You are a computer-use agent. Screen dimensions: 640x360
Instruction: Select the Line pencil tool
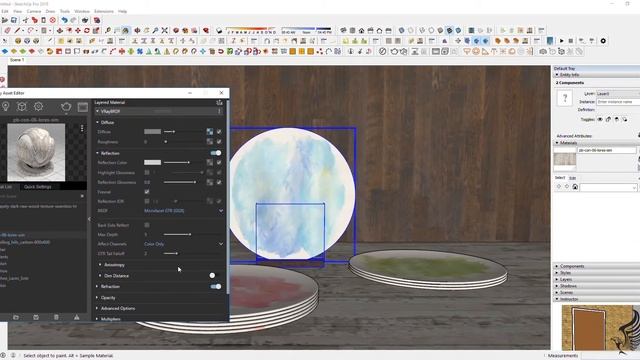click(17, 31)
